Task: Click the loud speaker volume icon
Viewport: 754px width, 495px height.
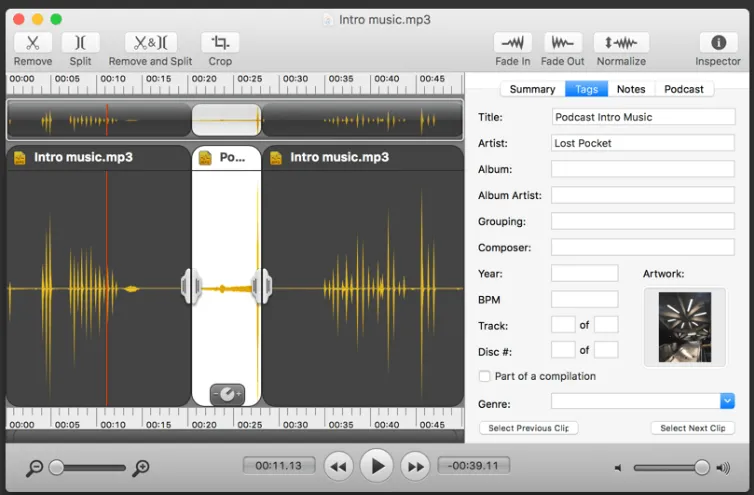Action: tap(723, 468)
